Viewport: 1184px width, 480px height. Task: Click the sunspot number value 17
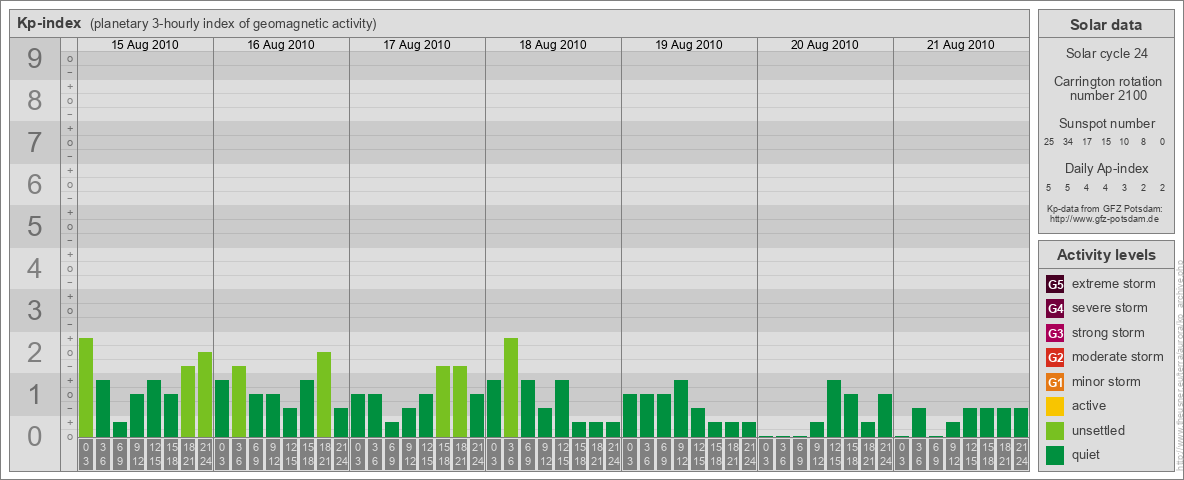1087,142
